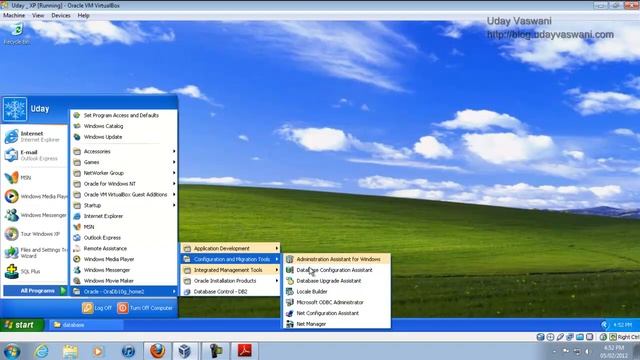Click the Uday user picture icon
The width and height of the screenshot is (640, 360).
coord(15,109)
